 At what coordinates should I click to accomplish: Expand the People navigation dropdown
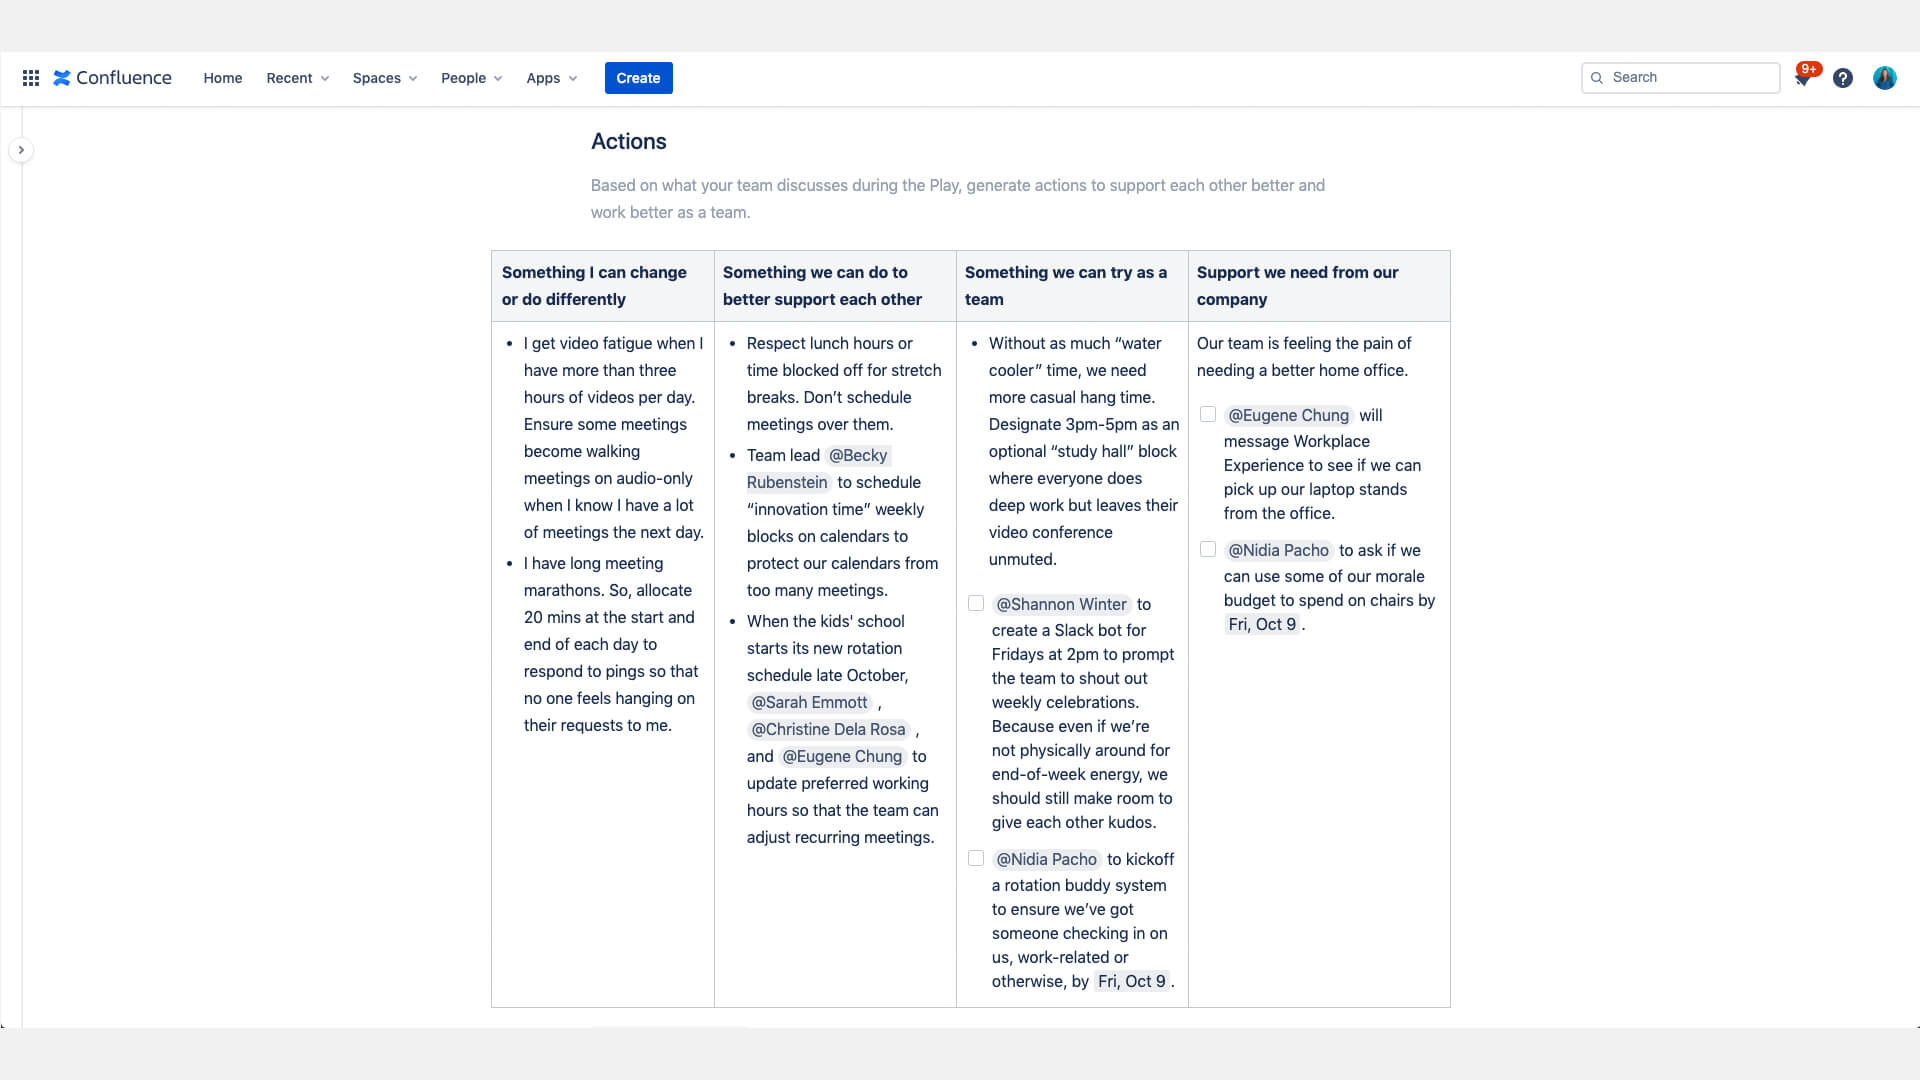471,76
